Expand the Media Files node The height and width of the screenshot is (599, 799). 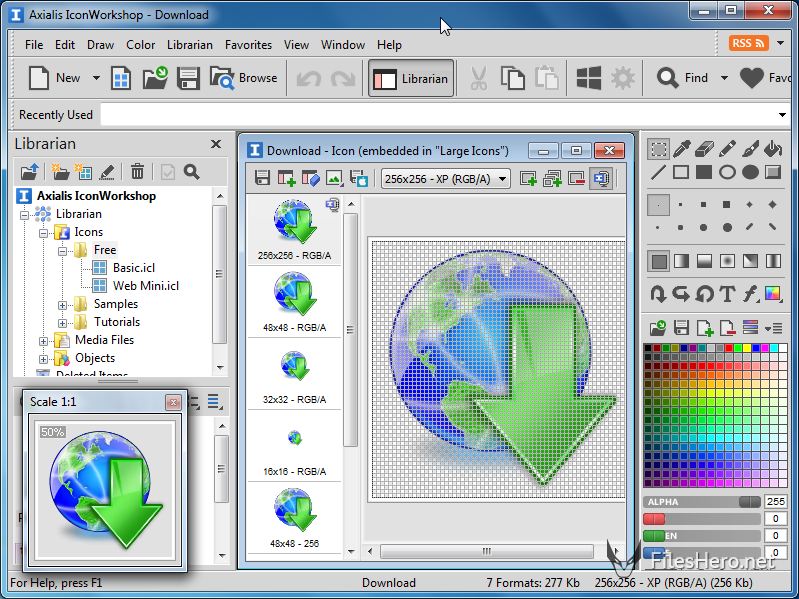click(43, 341)
